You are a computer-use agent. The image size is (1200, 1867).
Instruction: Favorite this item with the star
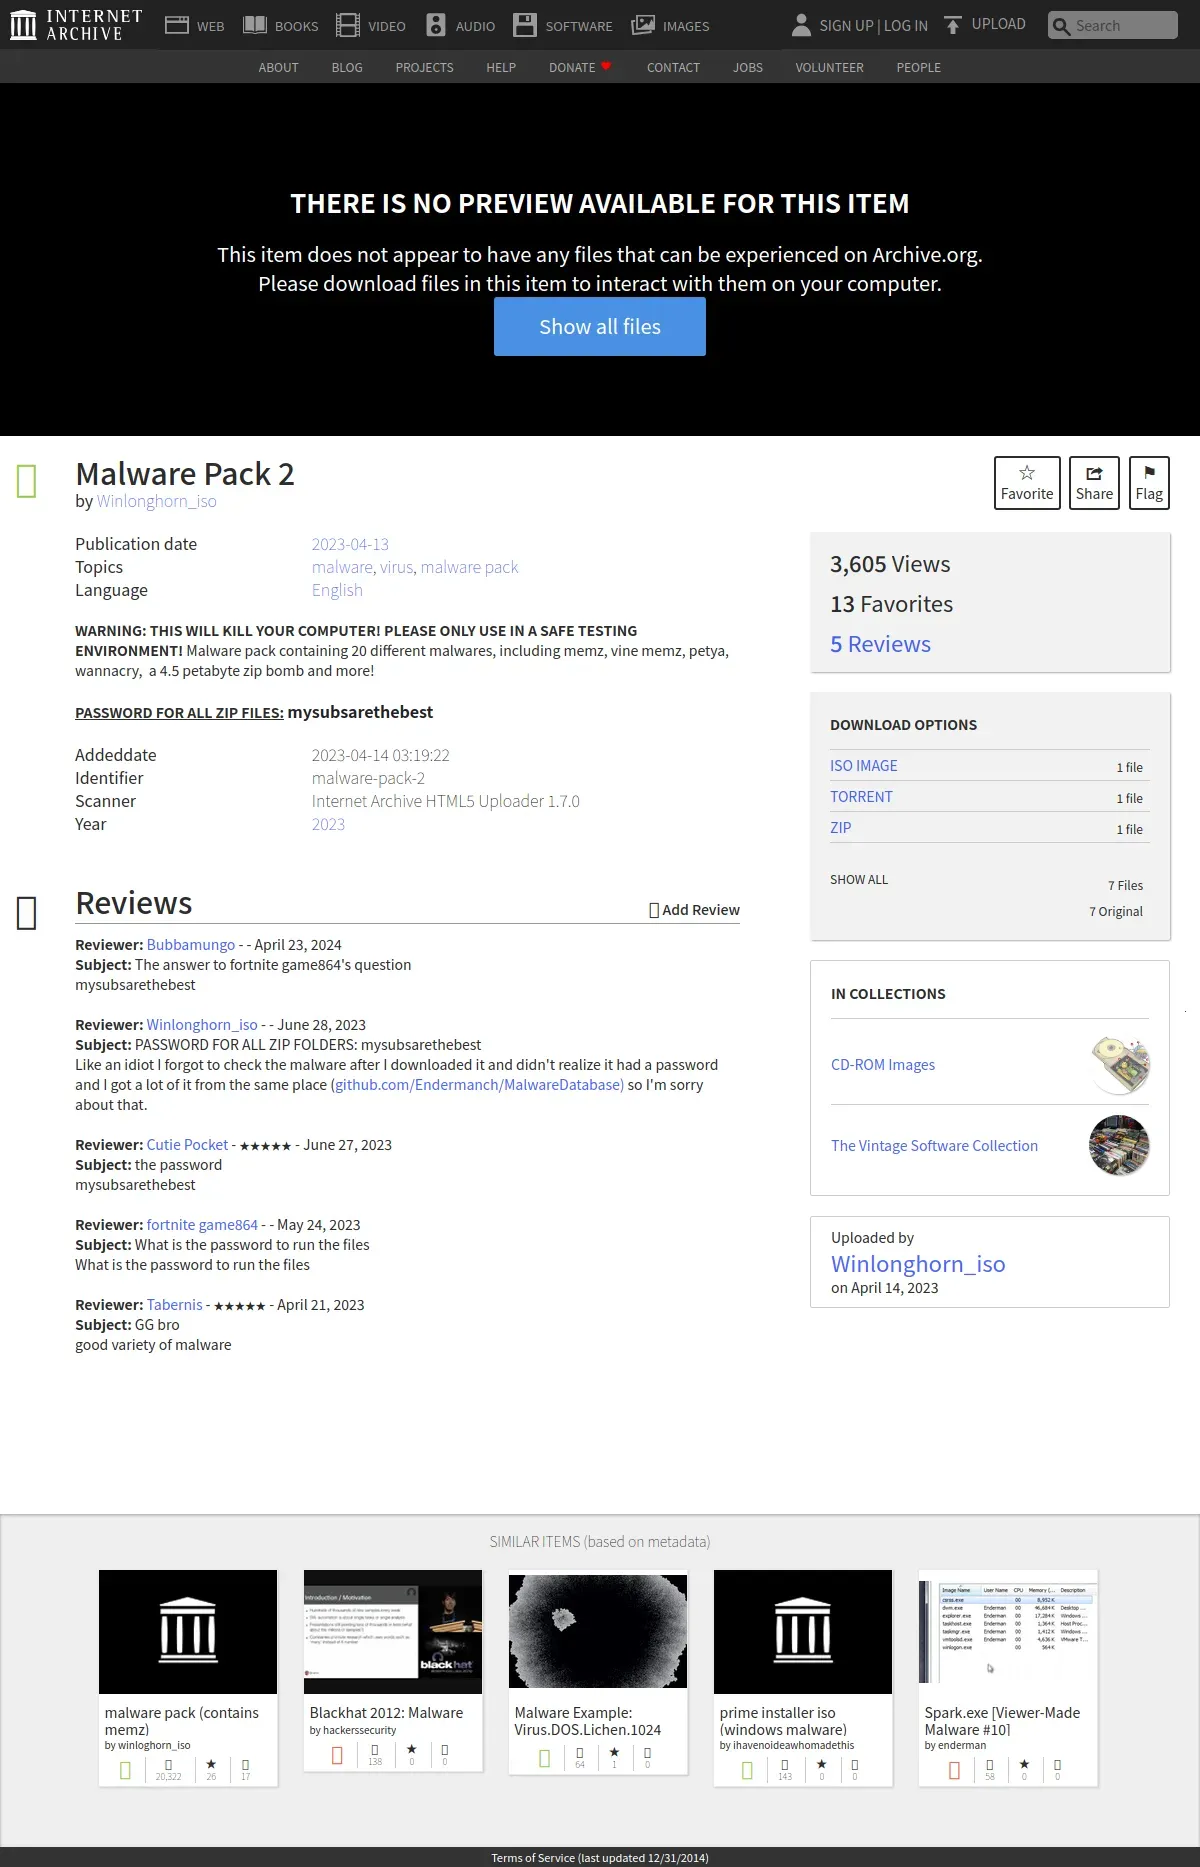click(1027, 483)
